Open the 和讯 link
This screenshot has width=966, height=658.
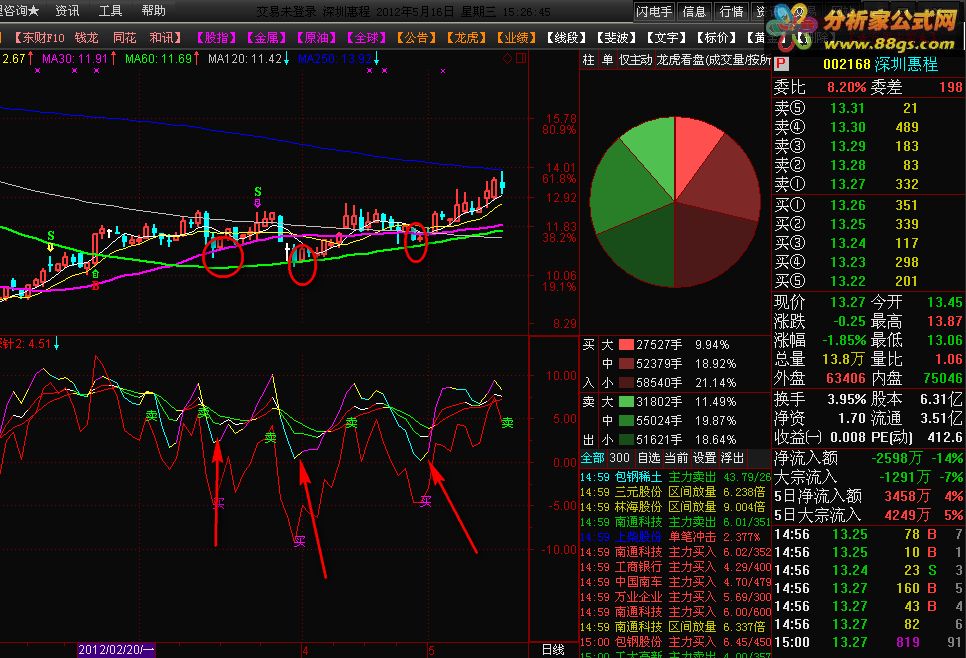point(165,38)
